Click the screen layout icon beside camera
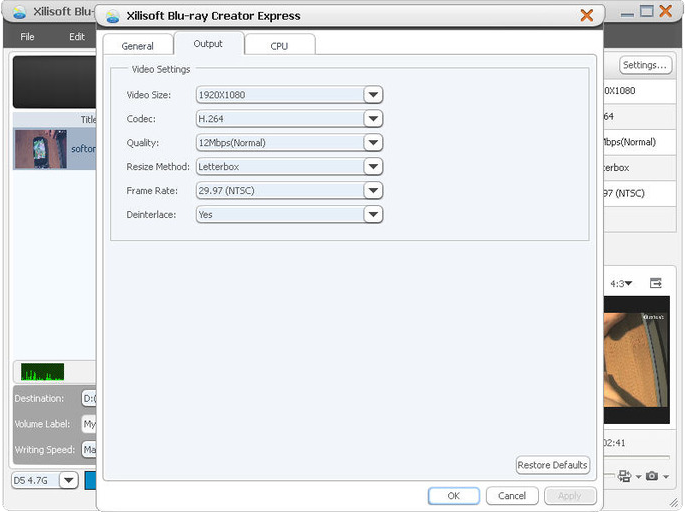Viewport: 685px width, 512px height. coord(625,476)
